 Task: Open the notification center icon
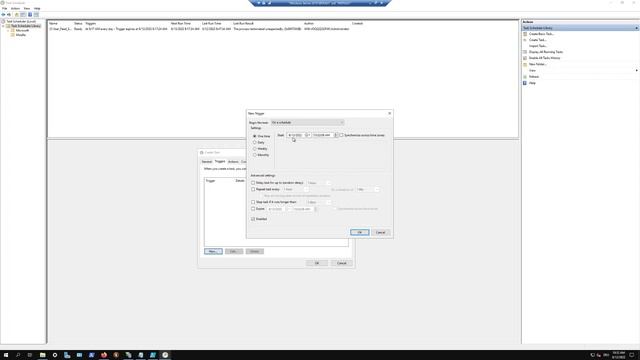tap(632, 355)
